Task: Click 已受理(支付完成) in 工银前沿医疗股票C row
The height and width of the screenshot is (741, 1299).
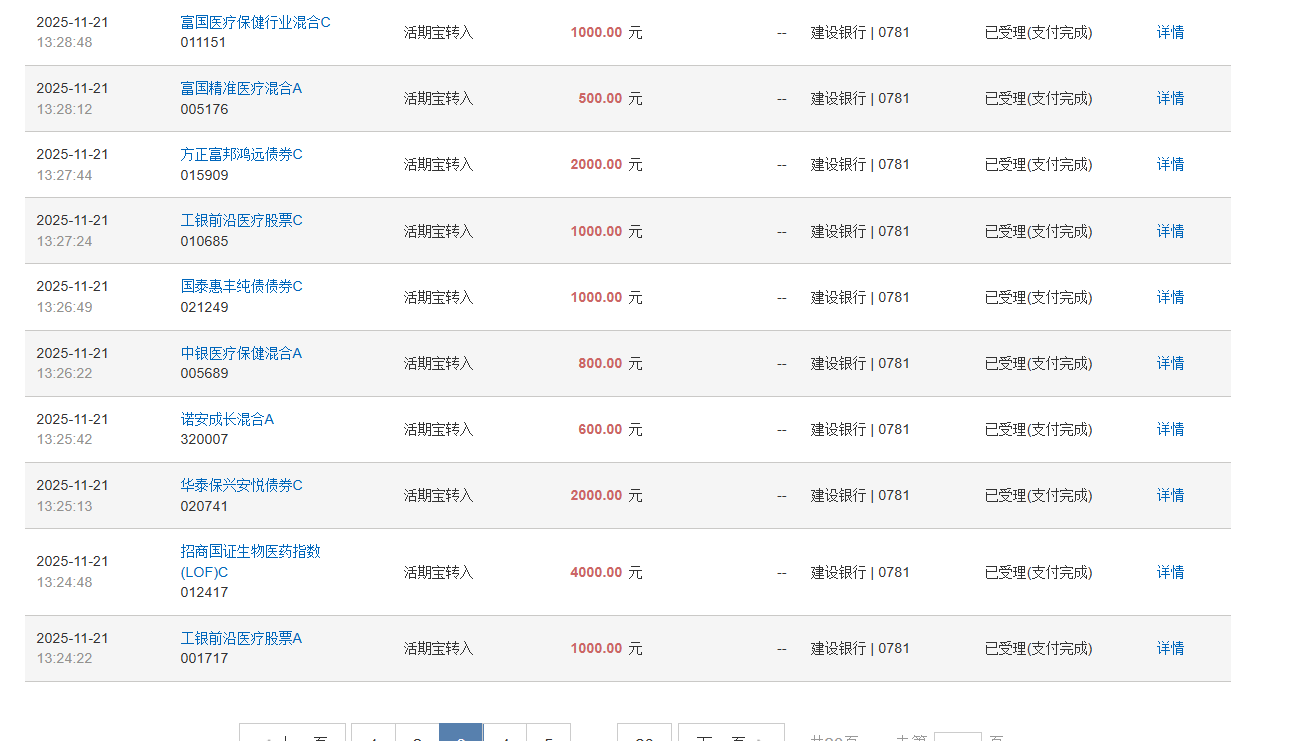Action: (x=1038, y=231)
